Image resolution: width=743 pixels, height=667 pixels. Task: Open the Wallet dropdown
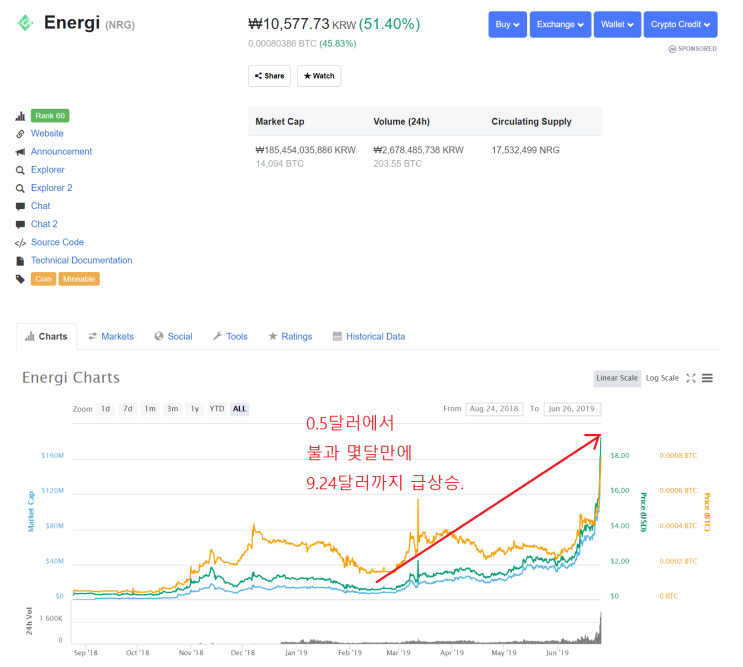[x=617, y=25]
